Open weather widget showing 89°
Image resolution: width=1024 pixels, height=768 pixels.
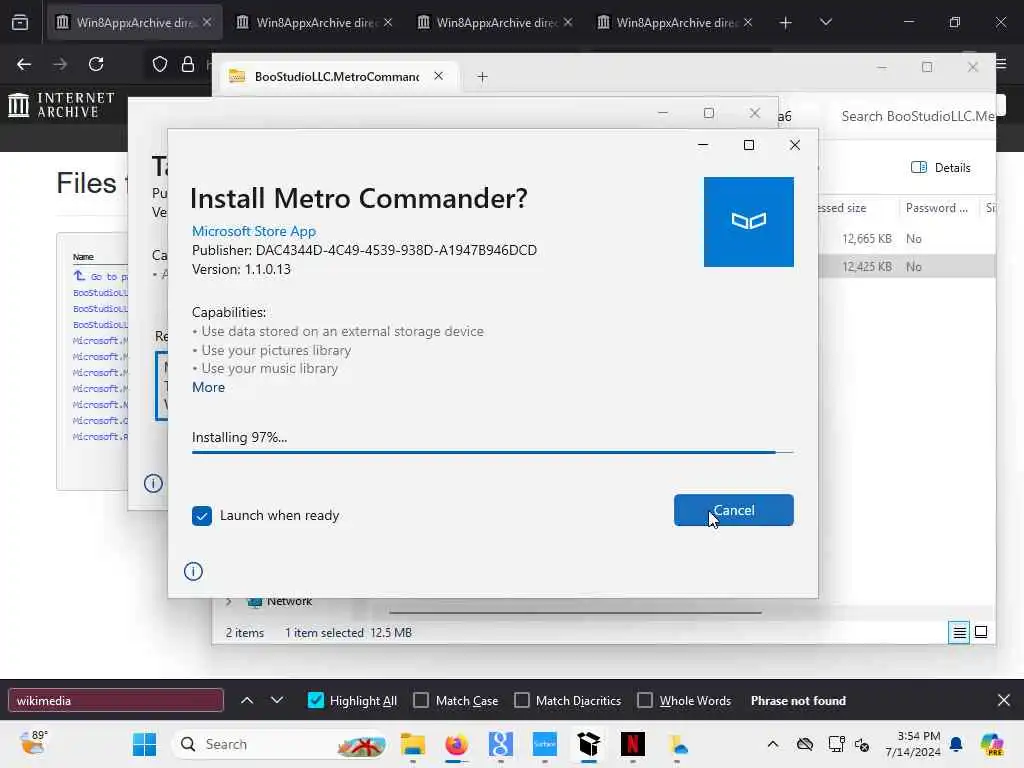pyautogui.click(x=33, y=743)
